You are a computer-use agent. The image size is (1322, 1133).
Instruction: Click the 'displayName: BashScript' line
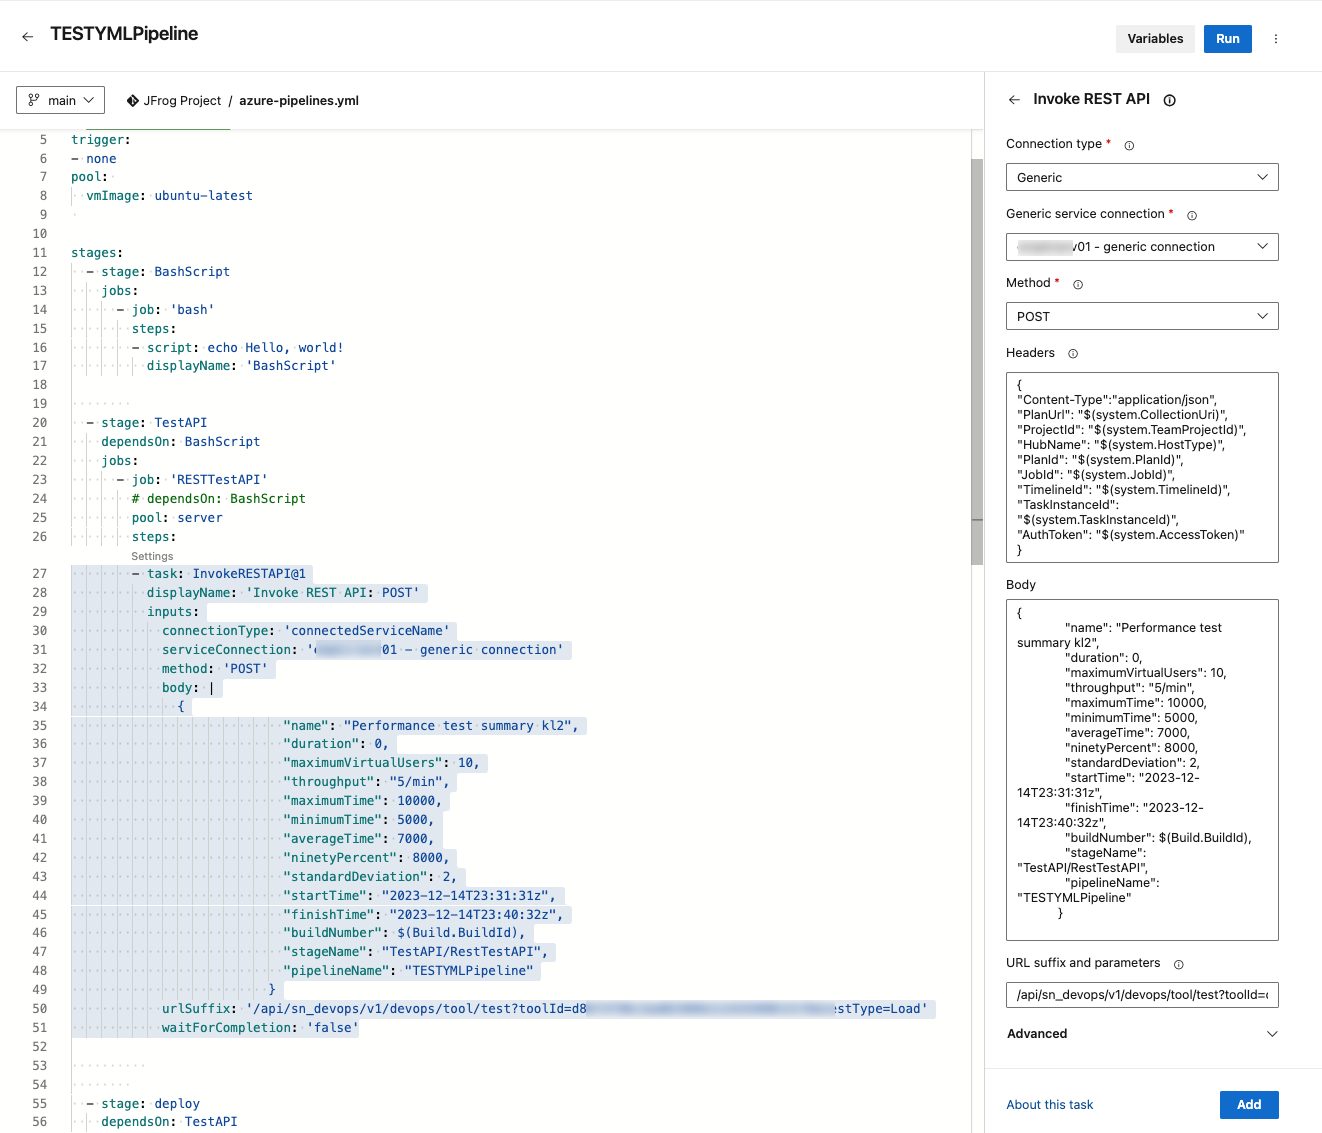pos(242,366)
